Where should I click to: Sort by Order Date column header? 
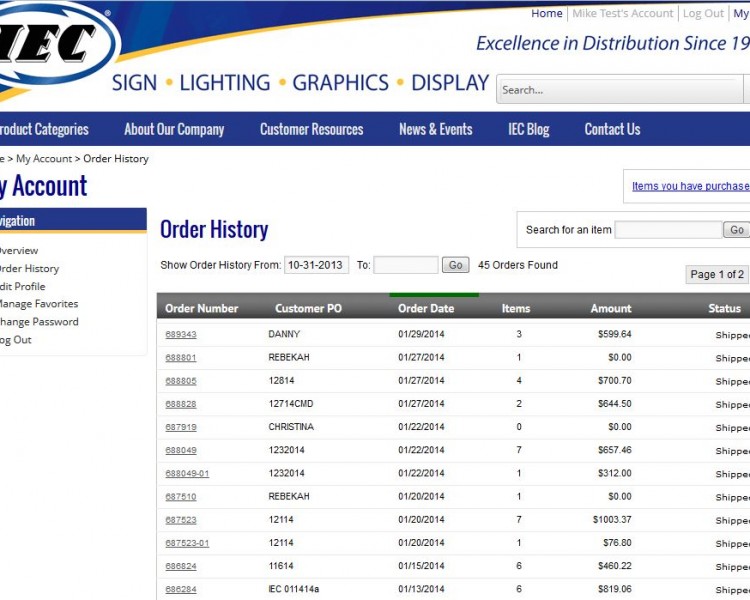426,309
